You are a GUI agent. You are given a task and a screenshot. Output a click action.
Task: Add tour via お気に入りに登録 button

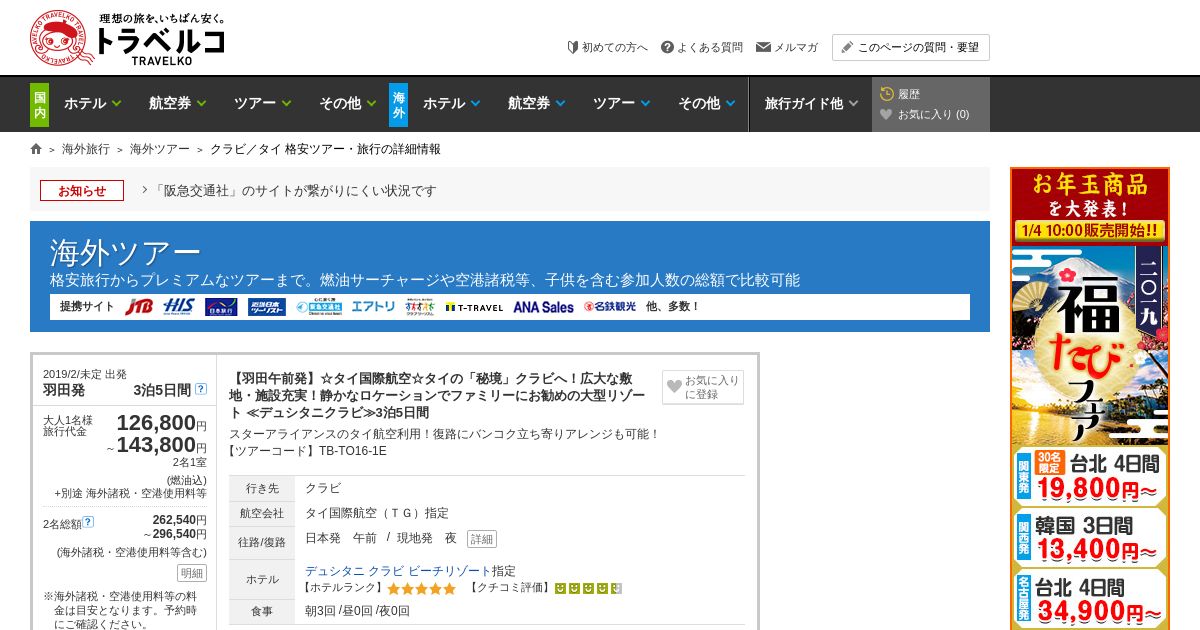tap(703, 387)
